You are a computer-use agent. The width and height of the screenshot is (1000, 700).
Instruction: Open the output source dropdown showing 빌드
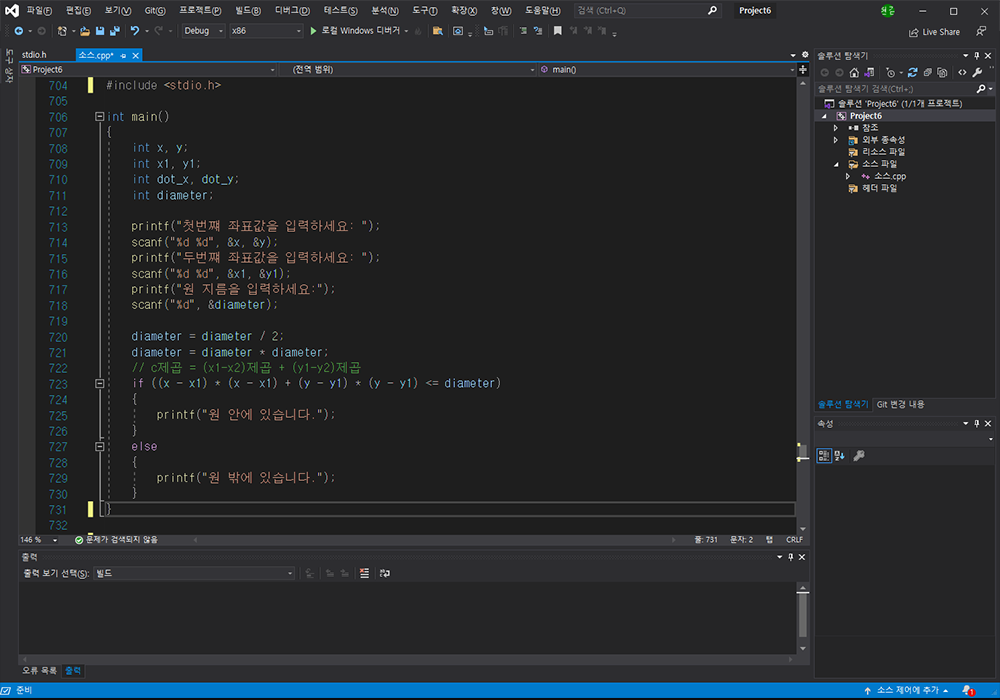coord(194,573)
